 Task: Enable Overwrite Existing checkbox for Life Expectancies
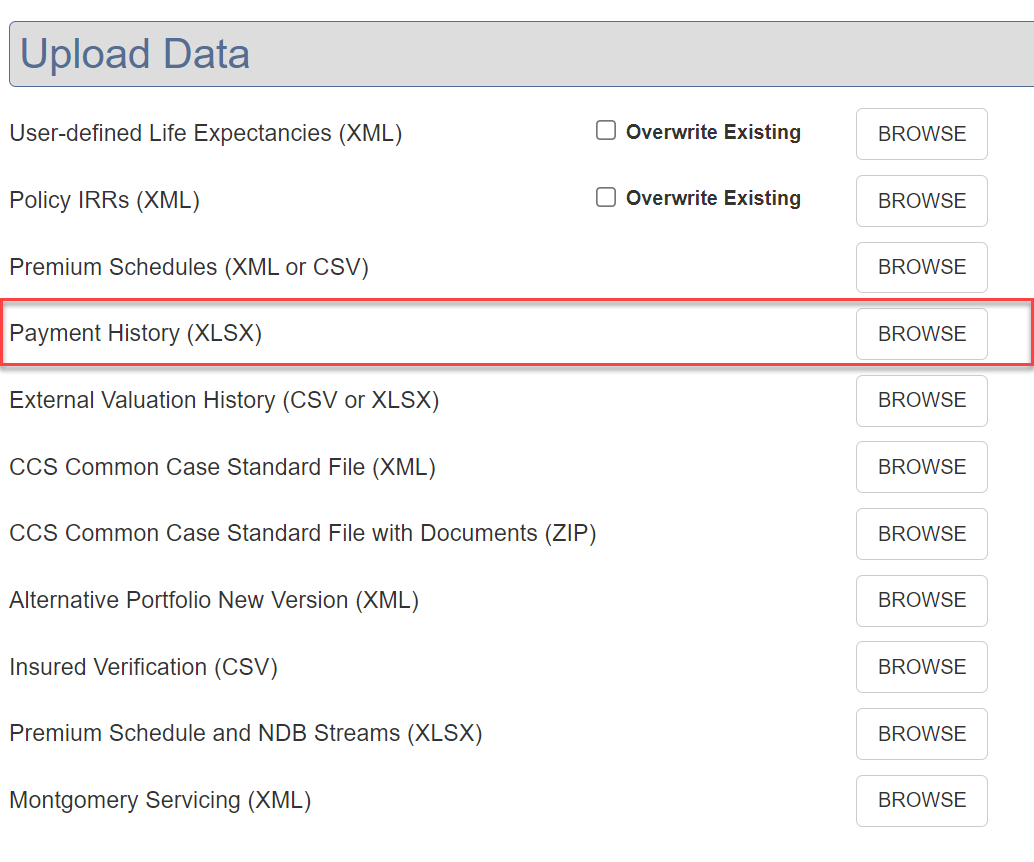[x=606, y=131]
